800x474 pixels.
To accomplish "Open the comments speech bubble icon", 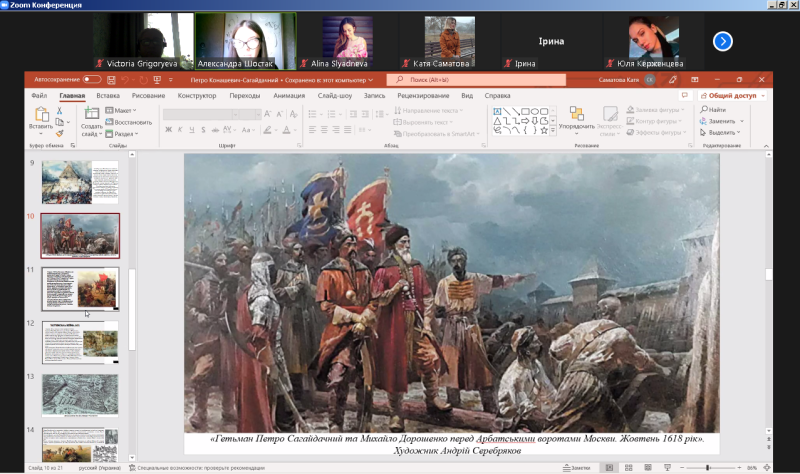I will [685, 95].
